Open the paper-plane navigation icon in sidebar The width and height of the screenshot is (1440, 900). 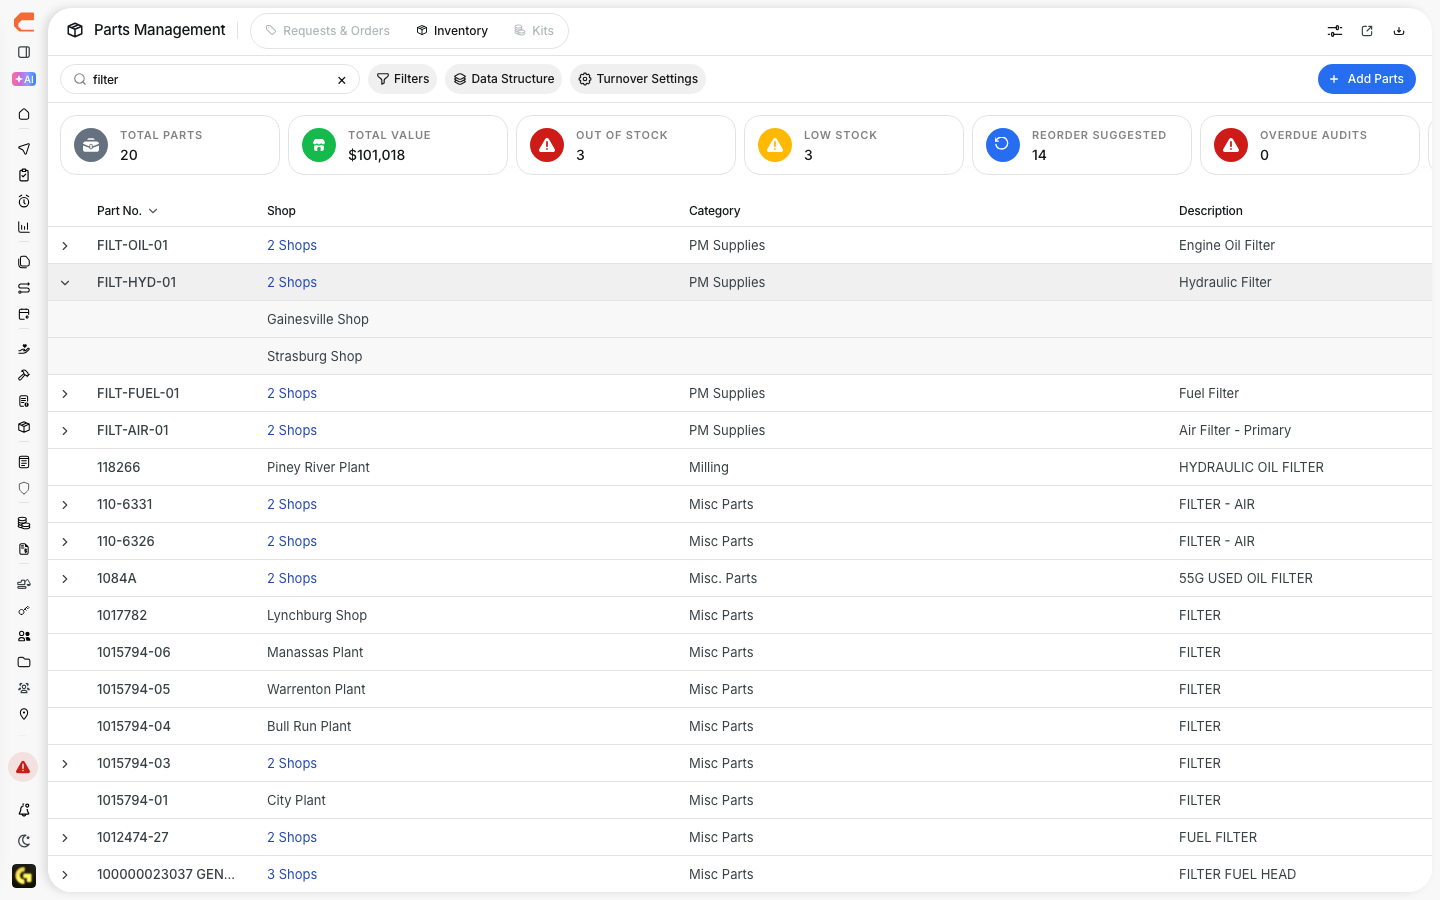tap(24, 149)
